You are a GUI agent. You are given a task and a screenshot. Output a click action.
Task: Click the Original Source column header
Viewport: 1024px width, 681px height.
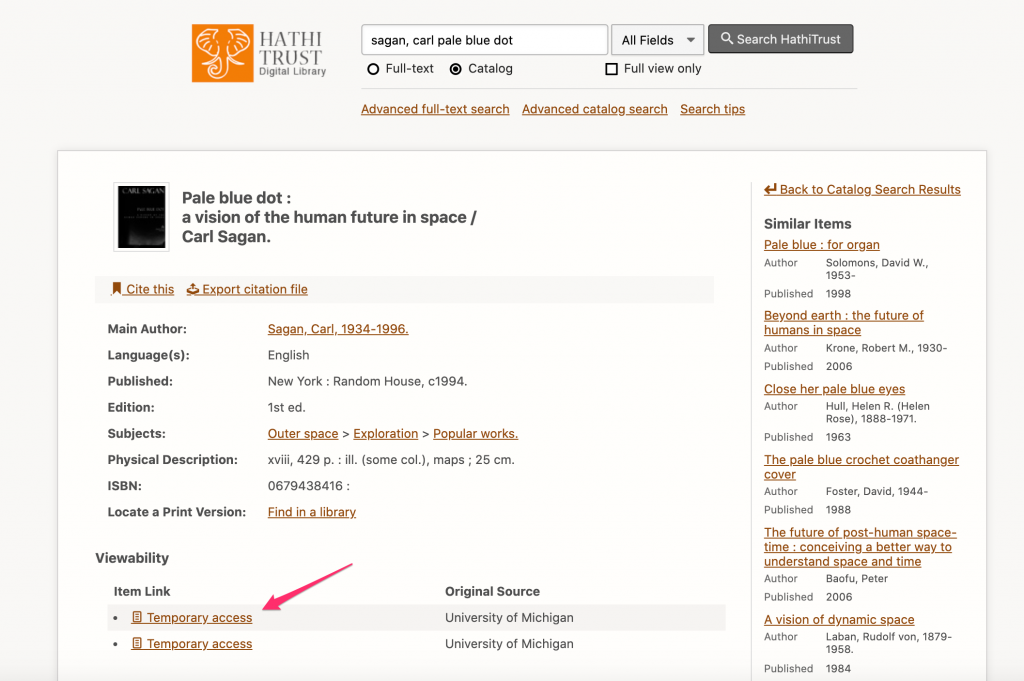coord(492,592)
